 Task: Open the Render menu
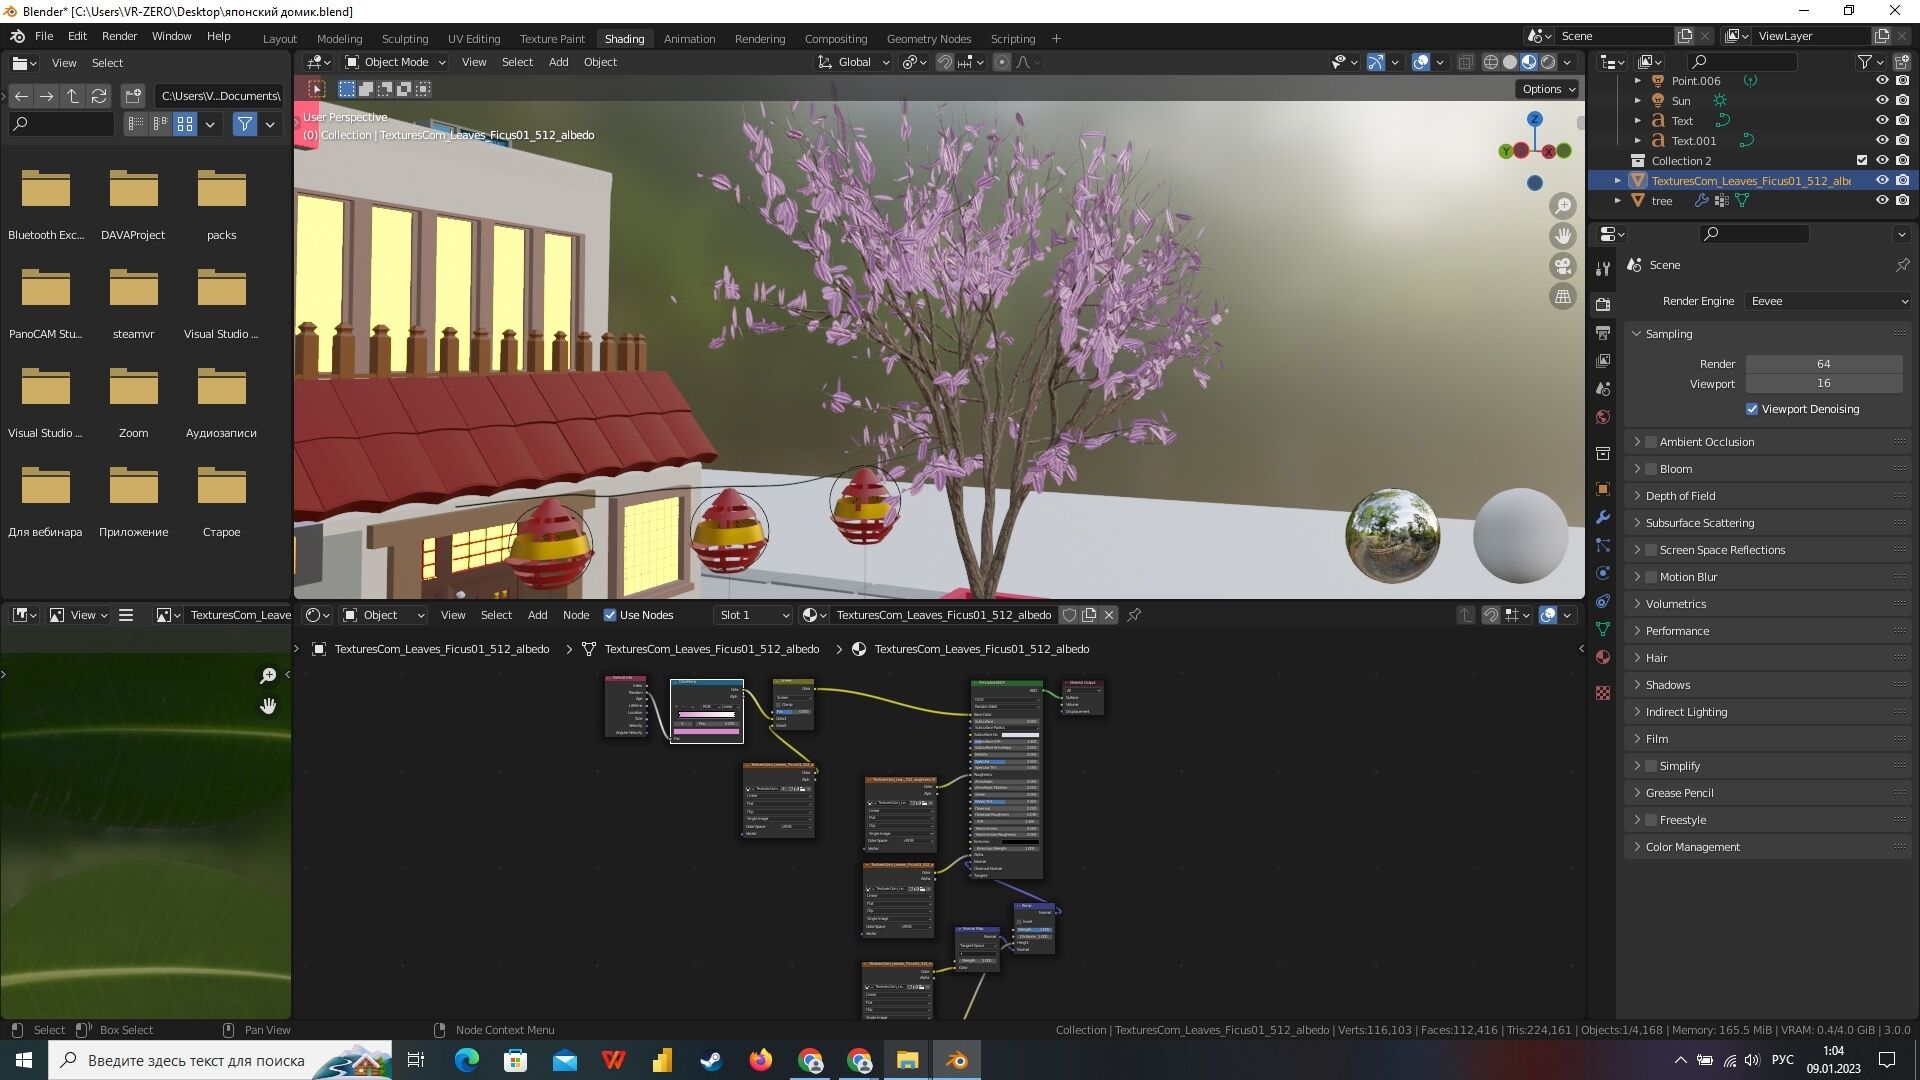tap(119, 36)
